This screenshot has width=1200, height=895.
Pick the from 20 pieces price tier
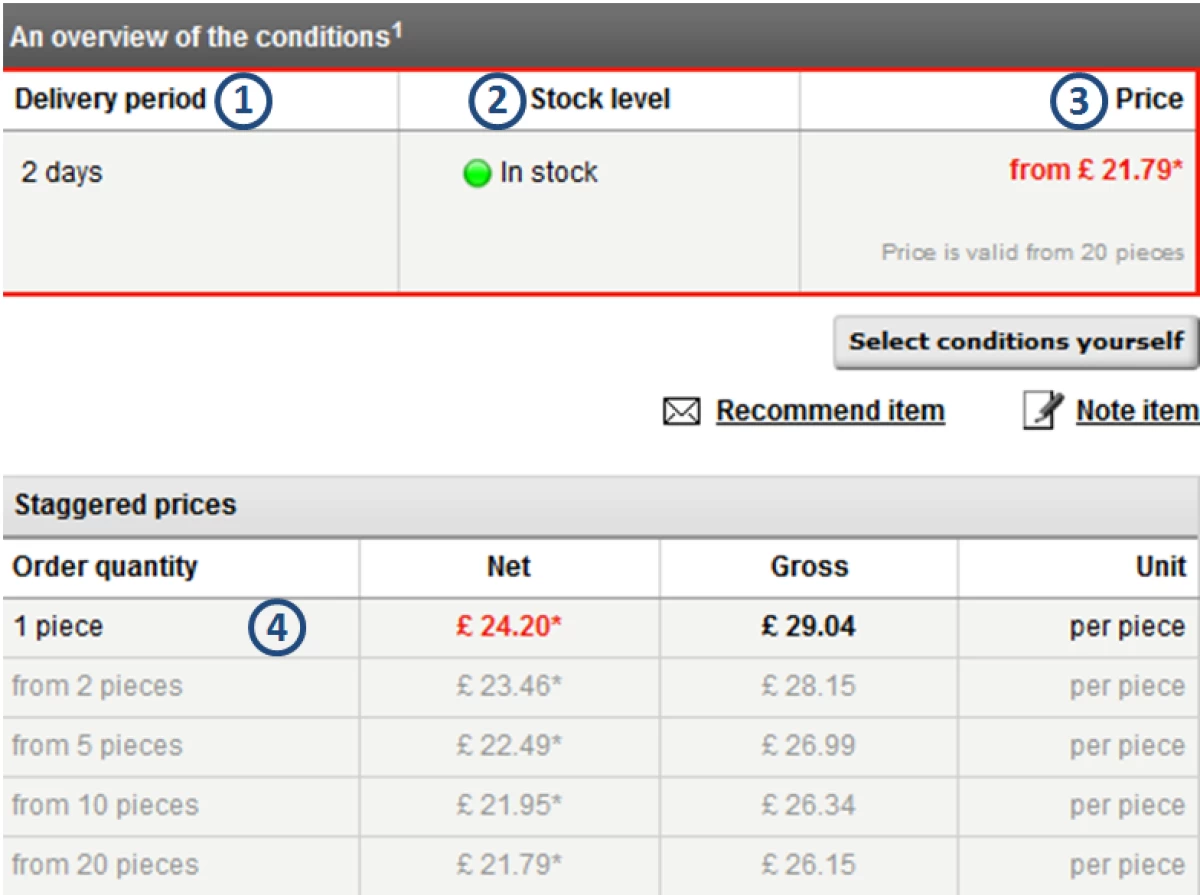pyautogui.click(x=105, y=864)
